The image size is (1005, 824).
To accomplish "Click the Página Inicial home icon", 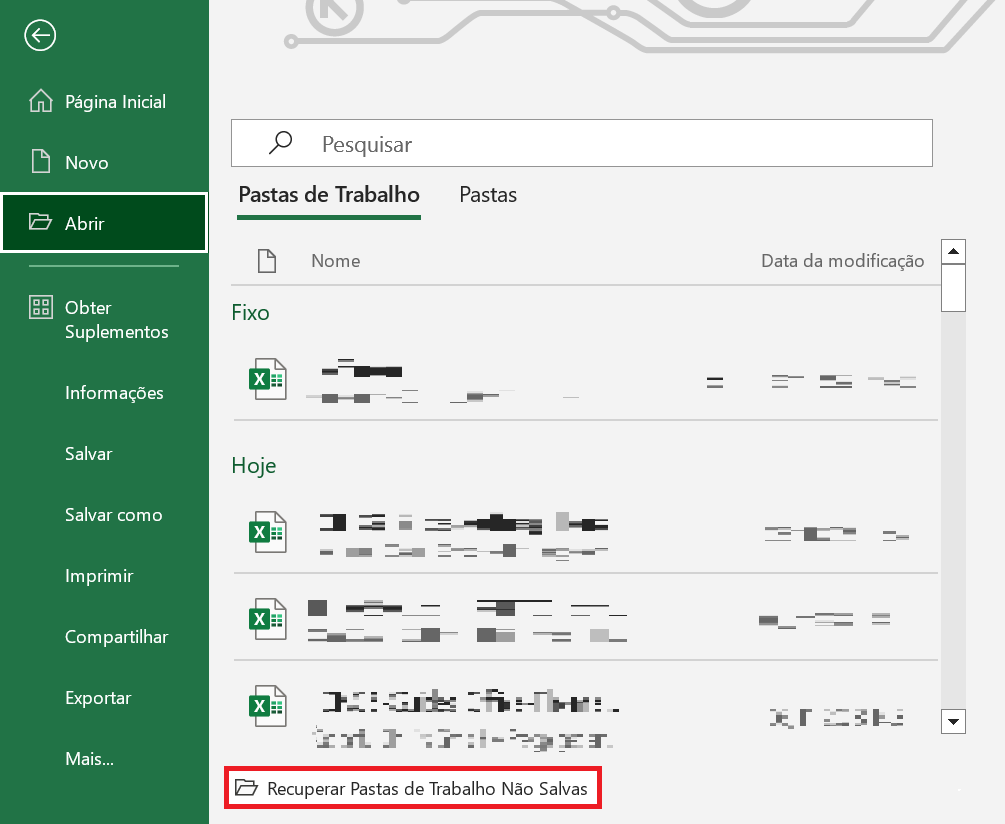I will pyautogui.click(x=40, y=102).
